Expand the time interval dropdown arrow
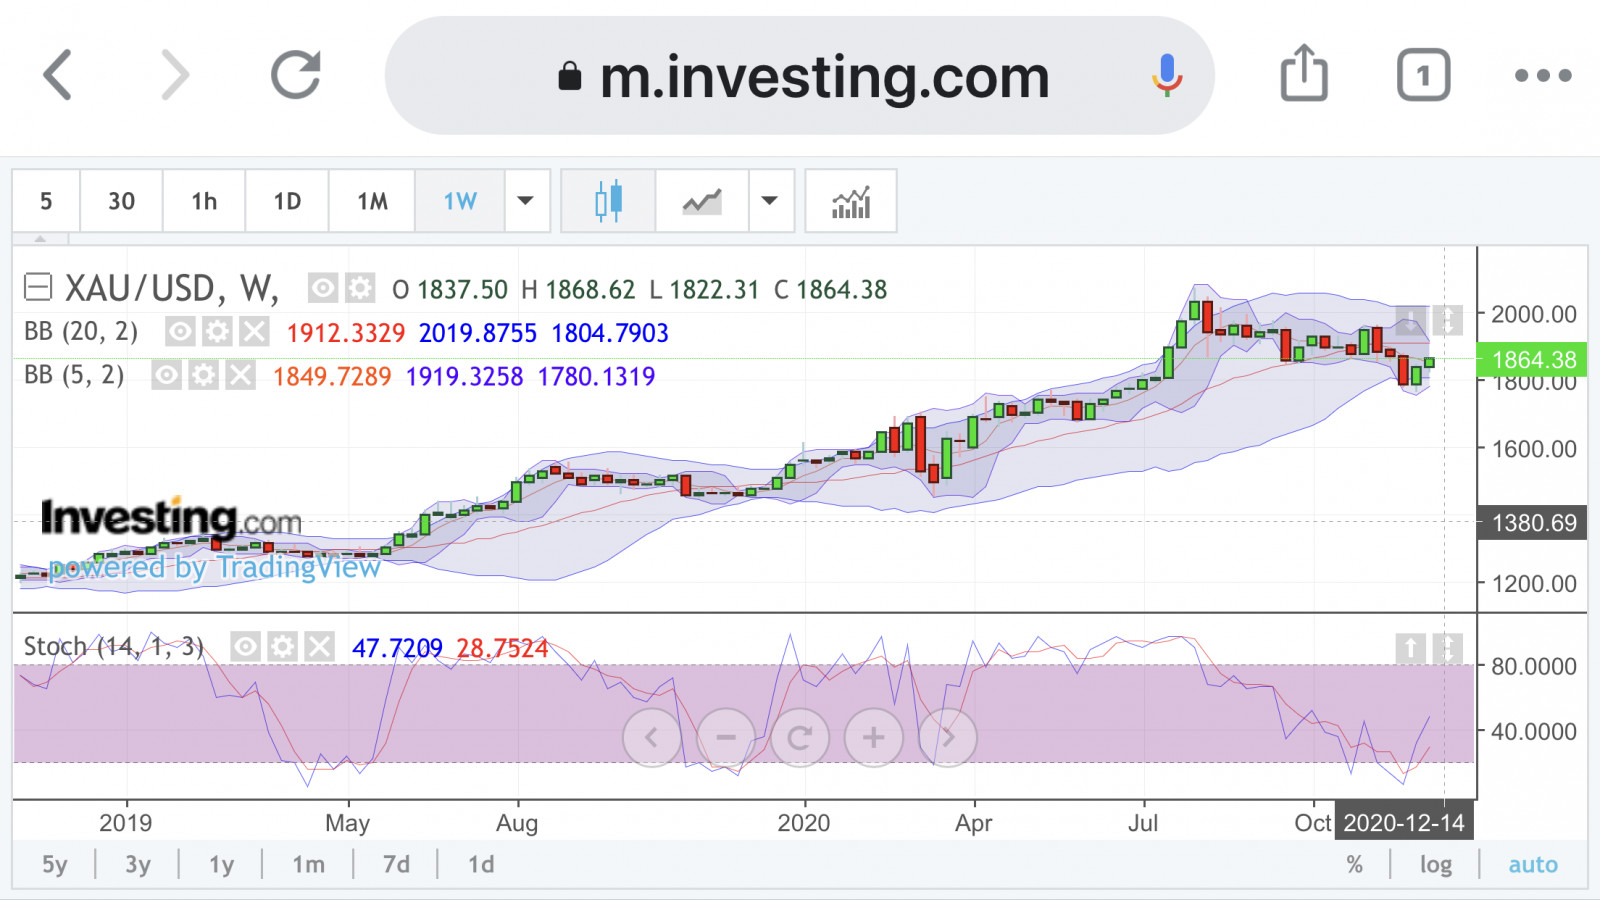 point(526,201)
